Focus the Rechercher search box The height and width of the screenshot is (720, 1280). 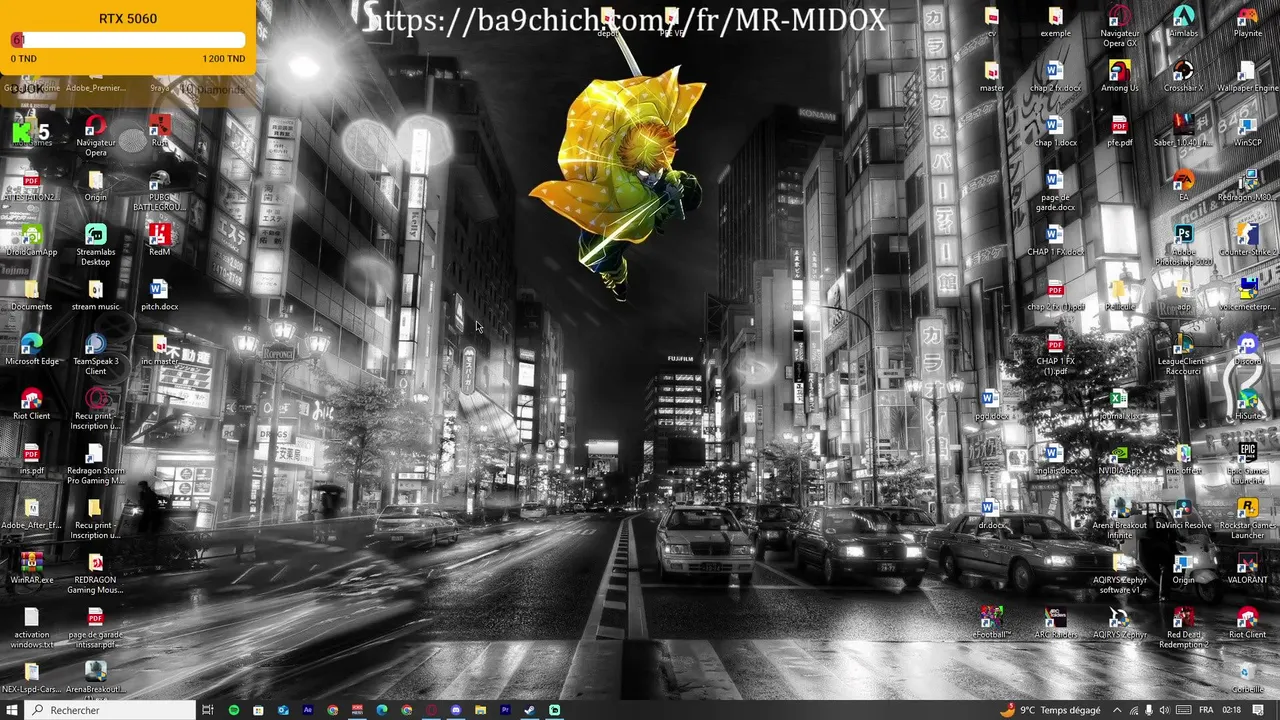click(x=110, y=710)
